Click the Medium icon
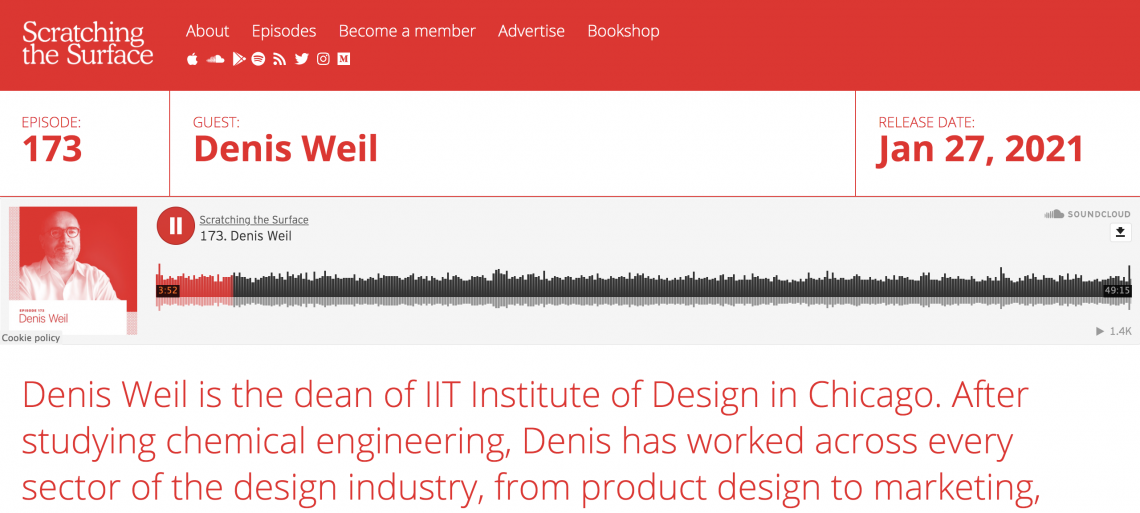 click(344, 60)
